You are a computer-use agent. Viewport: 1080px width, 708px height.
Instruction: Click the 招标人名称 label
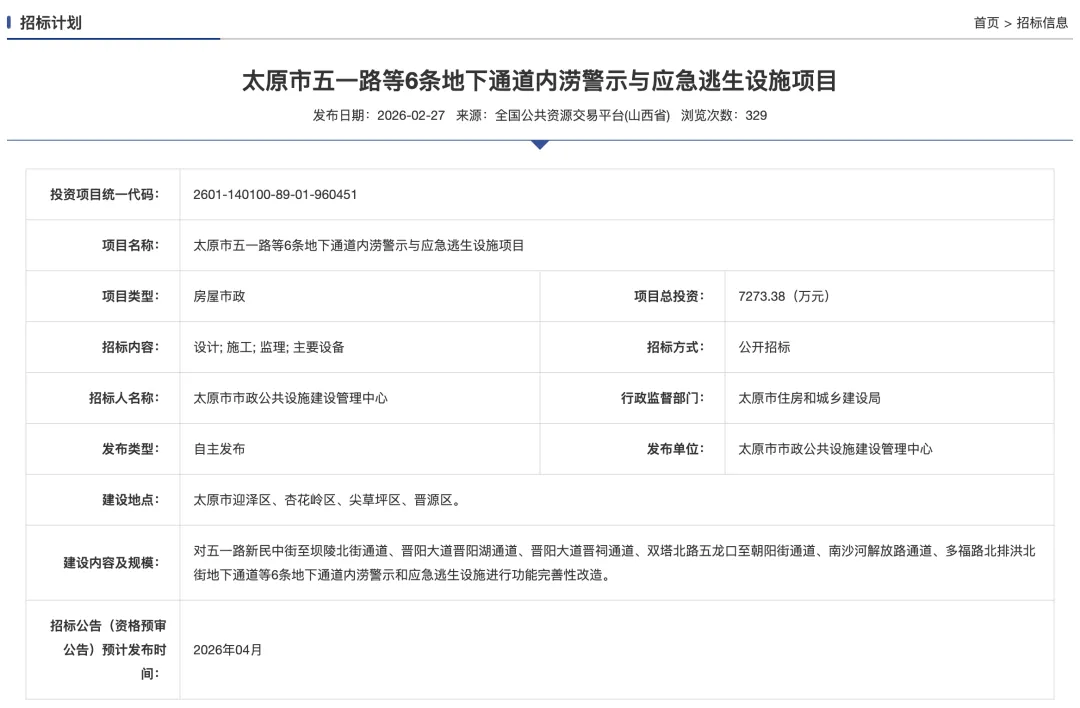[x=125, y=398]
